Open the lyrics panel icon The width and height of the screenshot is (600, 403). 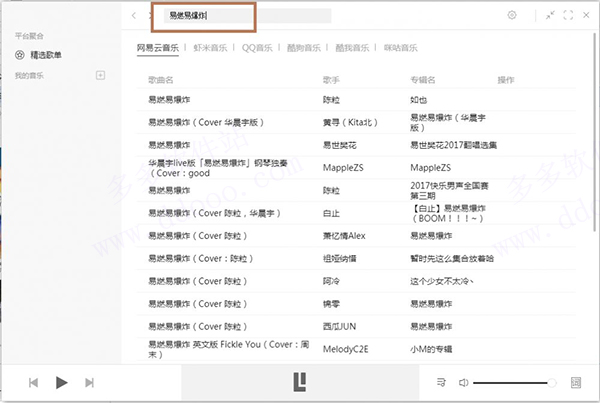pos(576,382)
